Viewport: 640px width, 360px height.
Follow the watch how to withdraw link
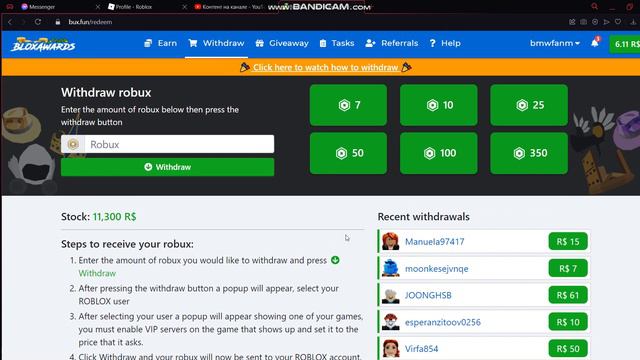325,67
